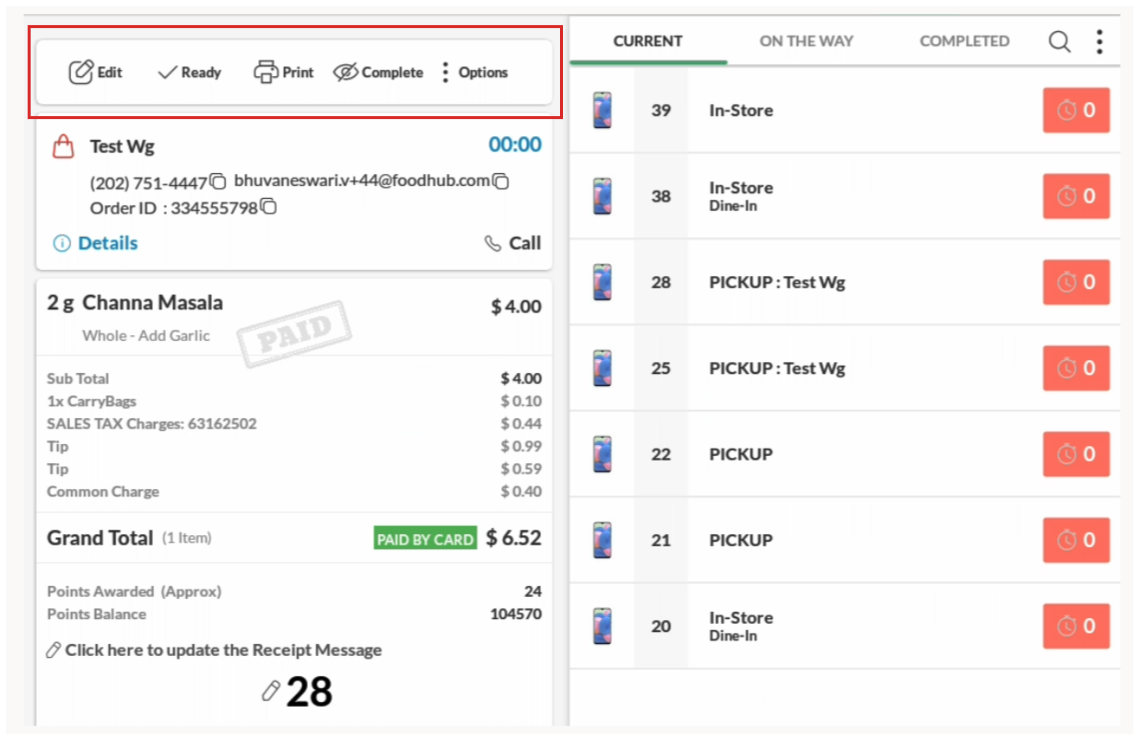This screenshot has height=741, width=1140.
Task: Switch to the CURRENT tab
Action: coord(648,41)
